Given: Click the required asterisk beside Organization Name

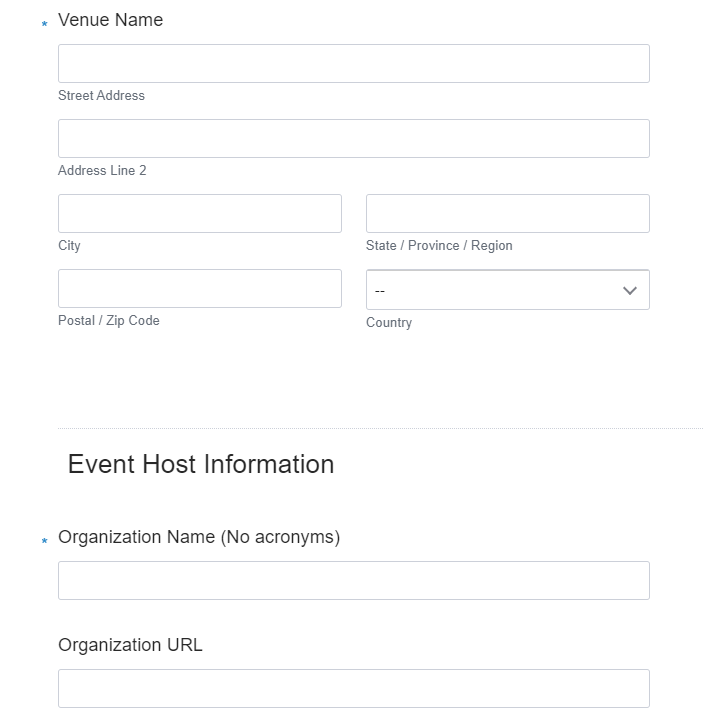Looking at the screenshot, I should pos(44,542).
